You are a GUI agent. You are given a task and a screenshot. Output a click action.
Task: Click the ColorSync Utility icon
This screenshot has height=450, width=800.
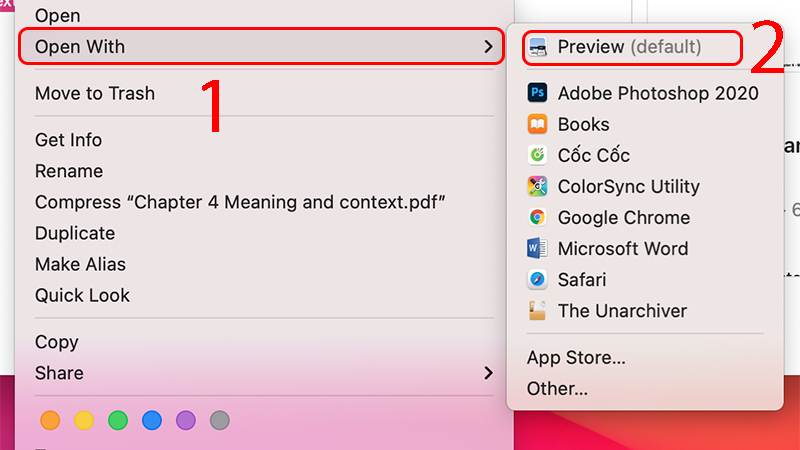click(x=538, y=186)
